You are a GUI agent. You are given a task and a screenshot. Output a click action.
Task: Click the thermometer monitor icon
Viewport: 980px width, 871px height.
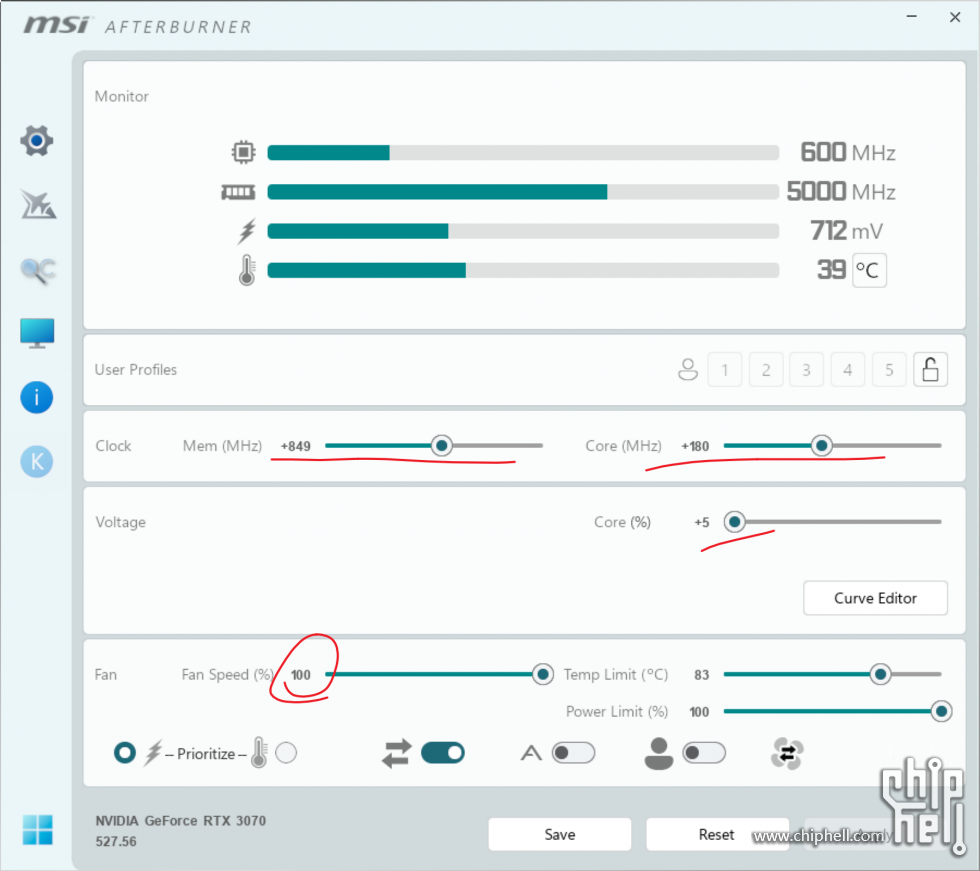[247, 270]
